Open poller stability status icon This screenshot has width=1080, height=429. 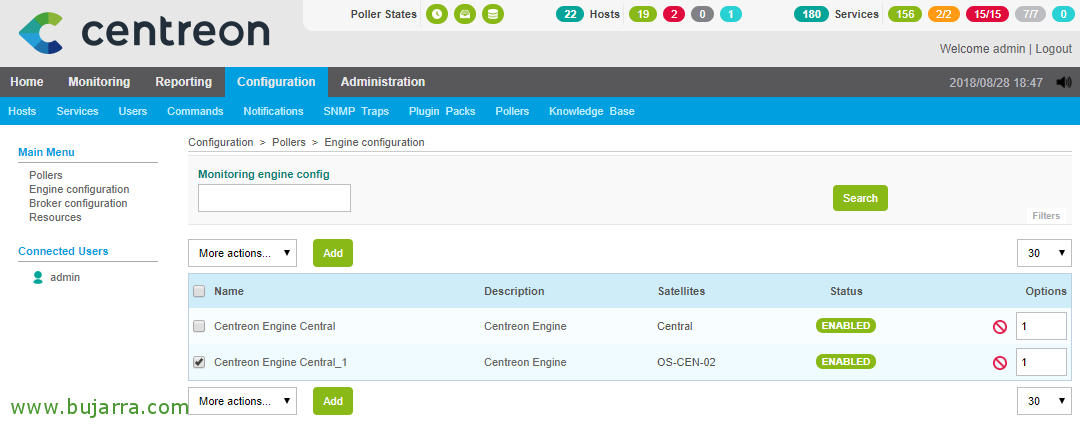[x=465, y=14]
